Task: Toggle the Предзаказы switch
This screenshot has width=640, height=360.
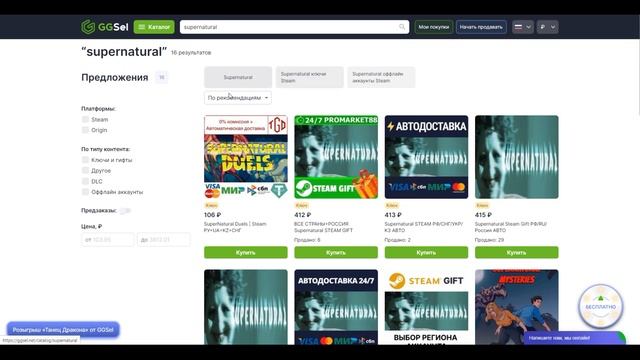Action: click(125, 211)
